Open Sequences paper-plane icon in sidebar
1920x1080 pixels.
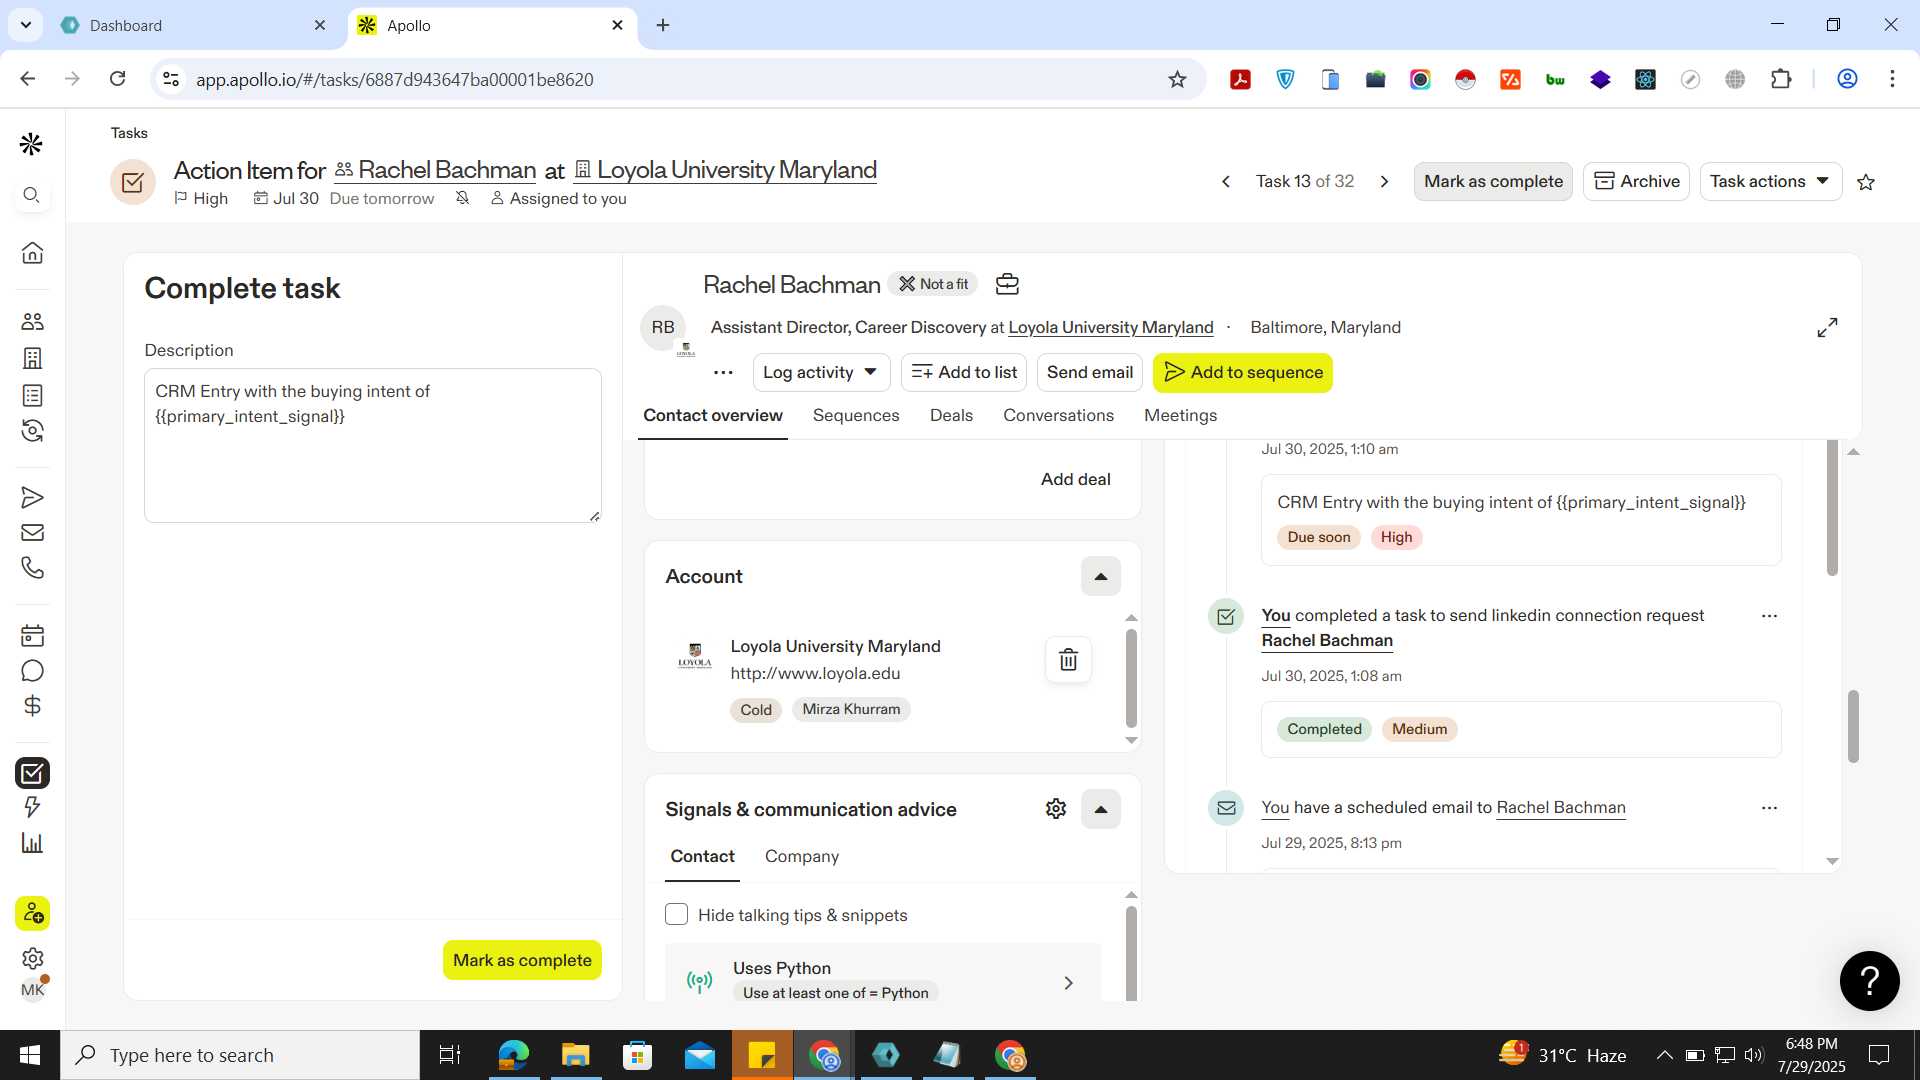coord(32,497)
